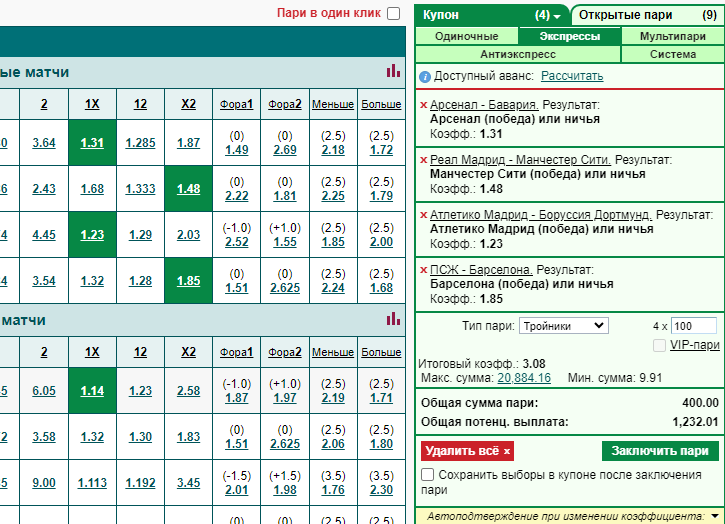Screen dimensions: 725x524
Task: Select odds 1.285 in column 12
Action: 140,143
